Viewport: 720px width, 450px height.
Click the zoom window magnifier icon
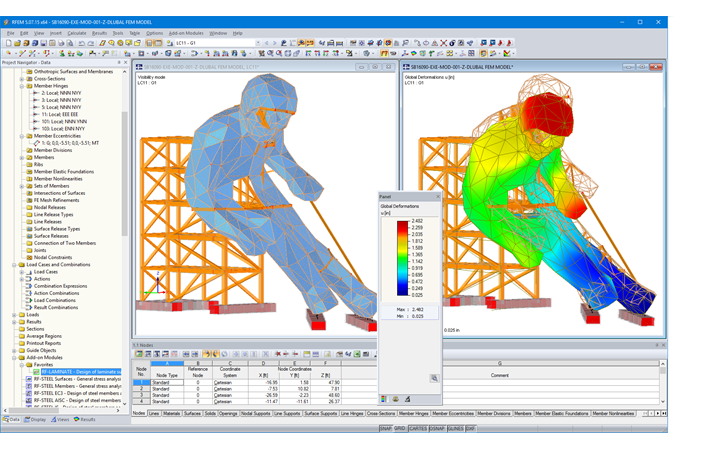pyautogui.click(x=270, y=53)
